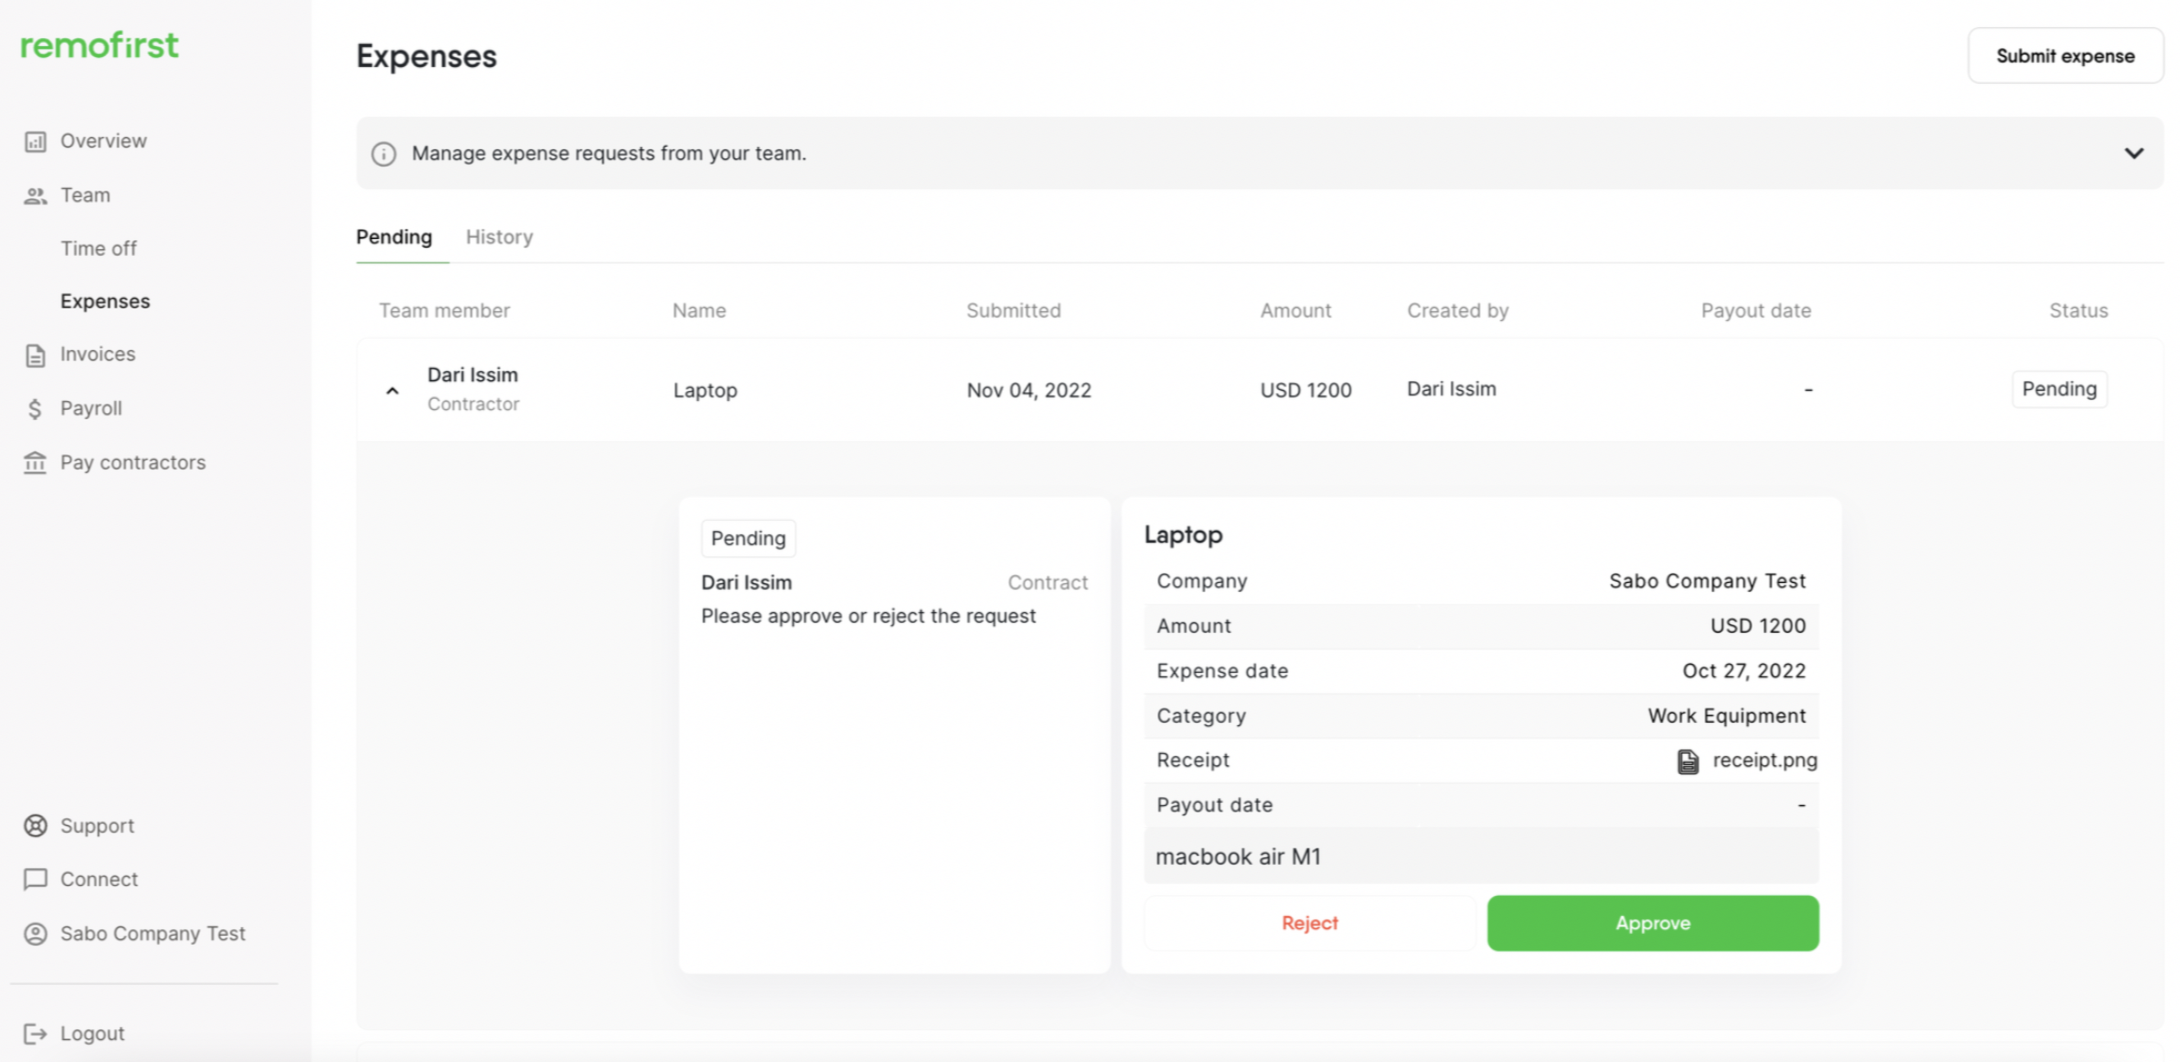Viewport: 2180px width, 1062px height.
Task: Open Time off in the sidebar
Action: pyautogui.click(x=98, y=249)
